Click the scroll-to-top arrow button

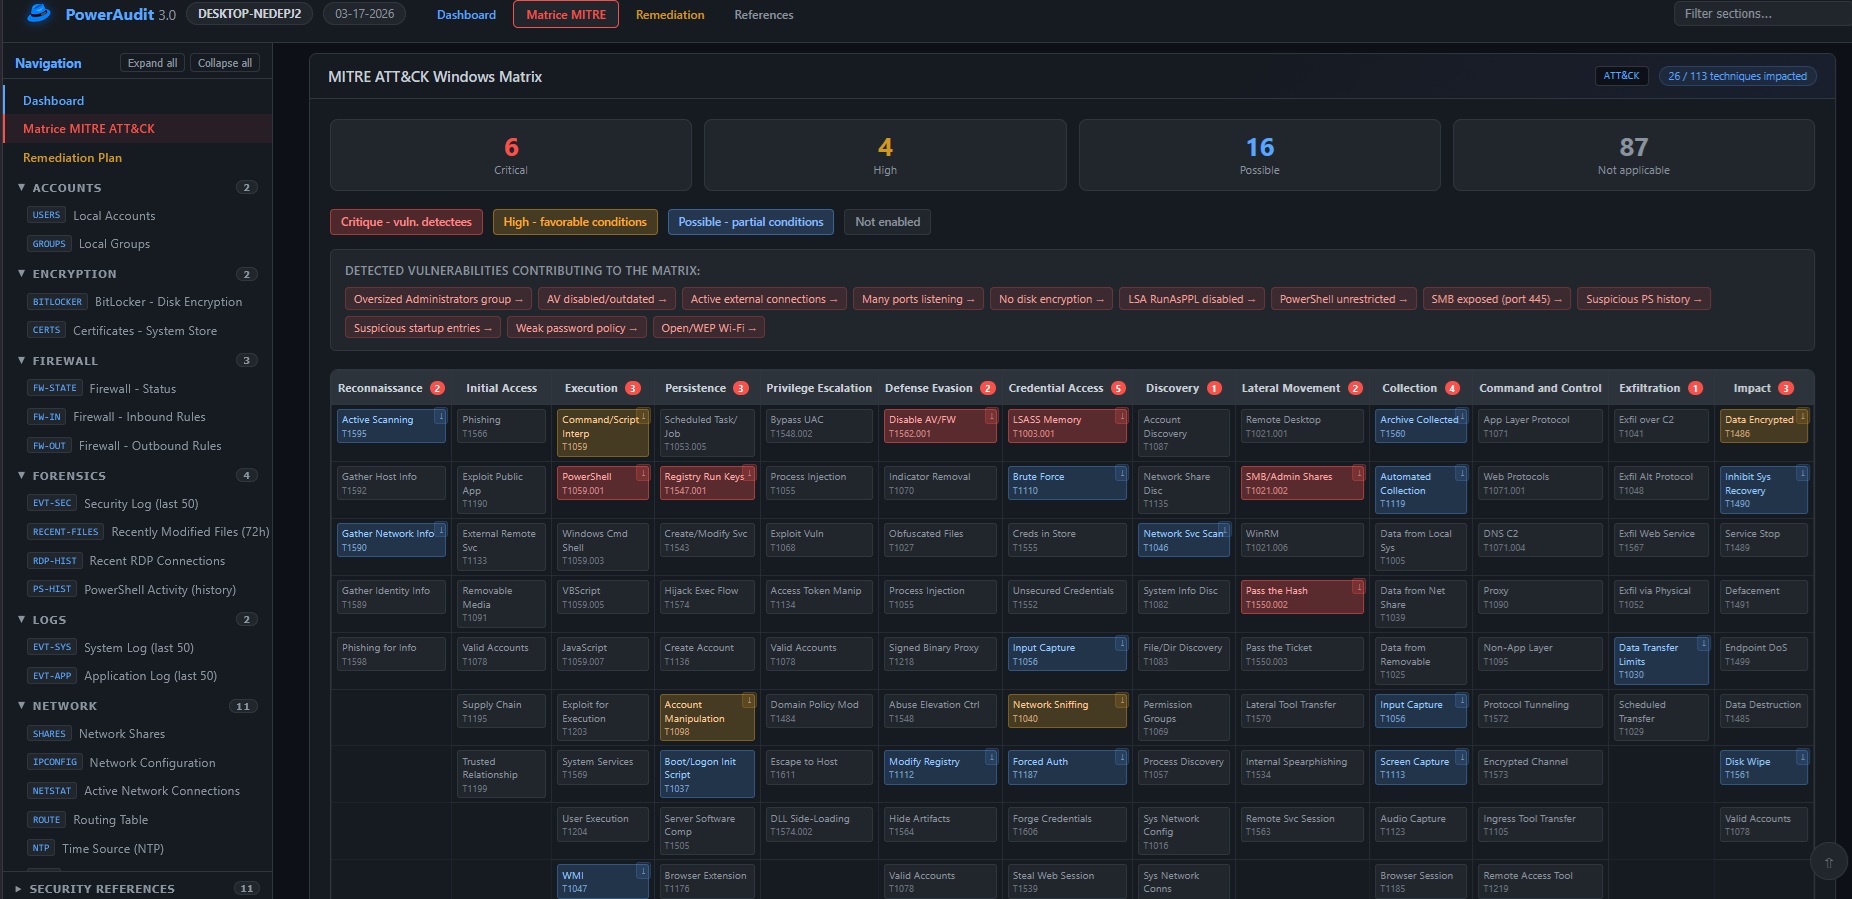(x=1828, y=862)
